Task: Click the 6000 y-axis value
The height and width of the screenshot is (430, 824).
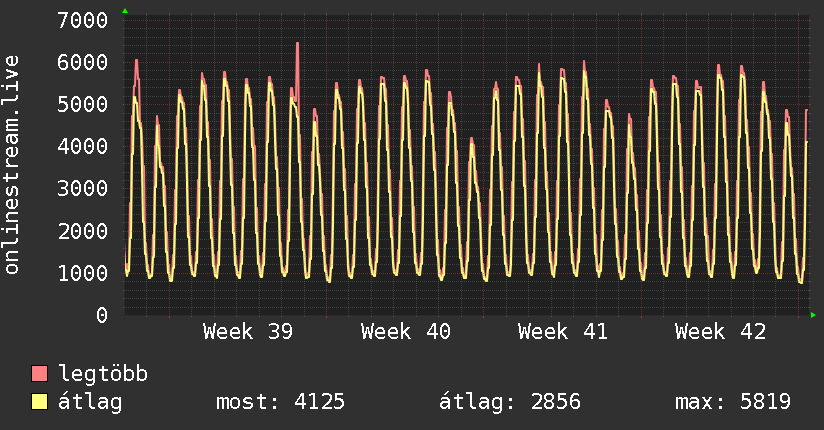Action: pos(83,62)
